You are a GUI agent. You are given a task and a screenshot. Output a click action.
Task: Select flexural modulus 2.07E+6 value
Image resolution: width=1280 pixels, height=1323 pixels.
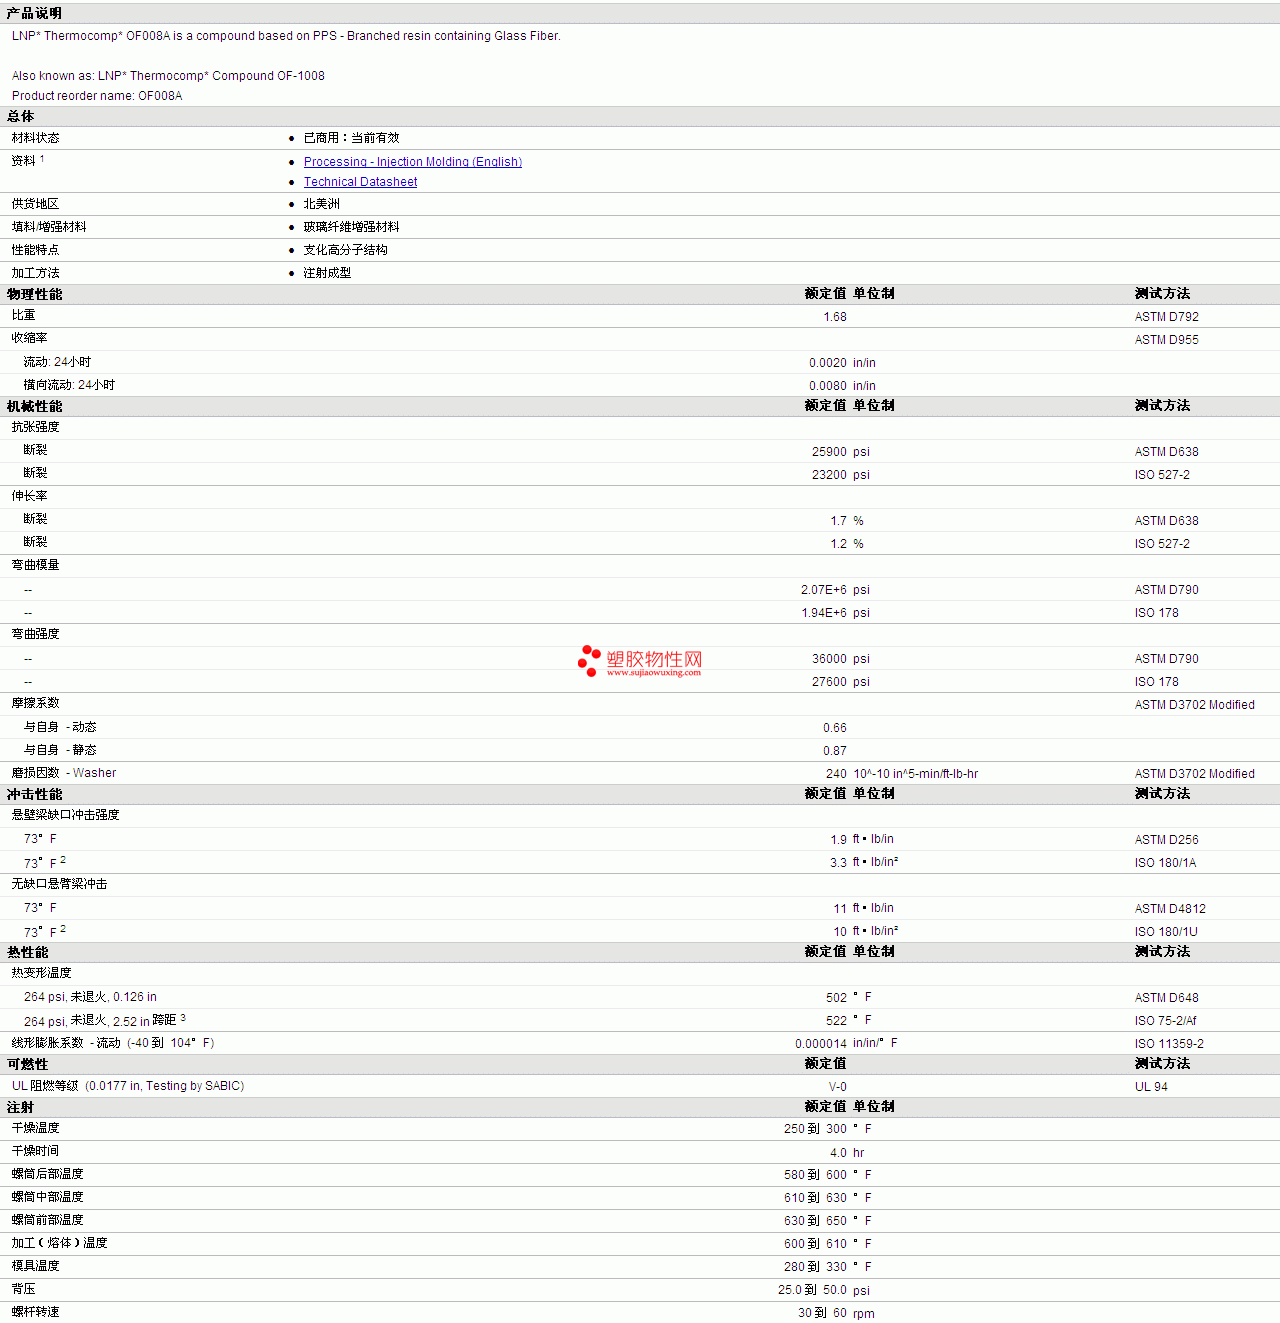click(x=824, y=590)
